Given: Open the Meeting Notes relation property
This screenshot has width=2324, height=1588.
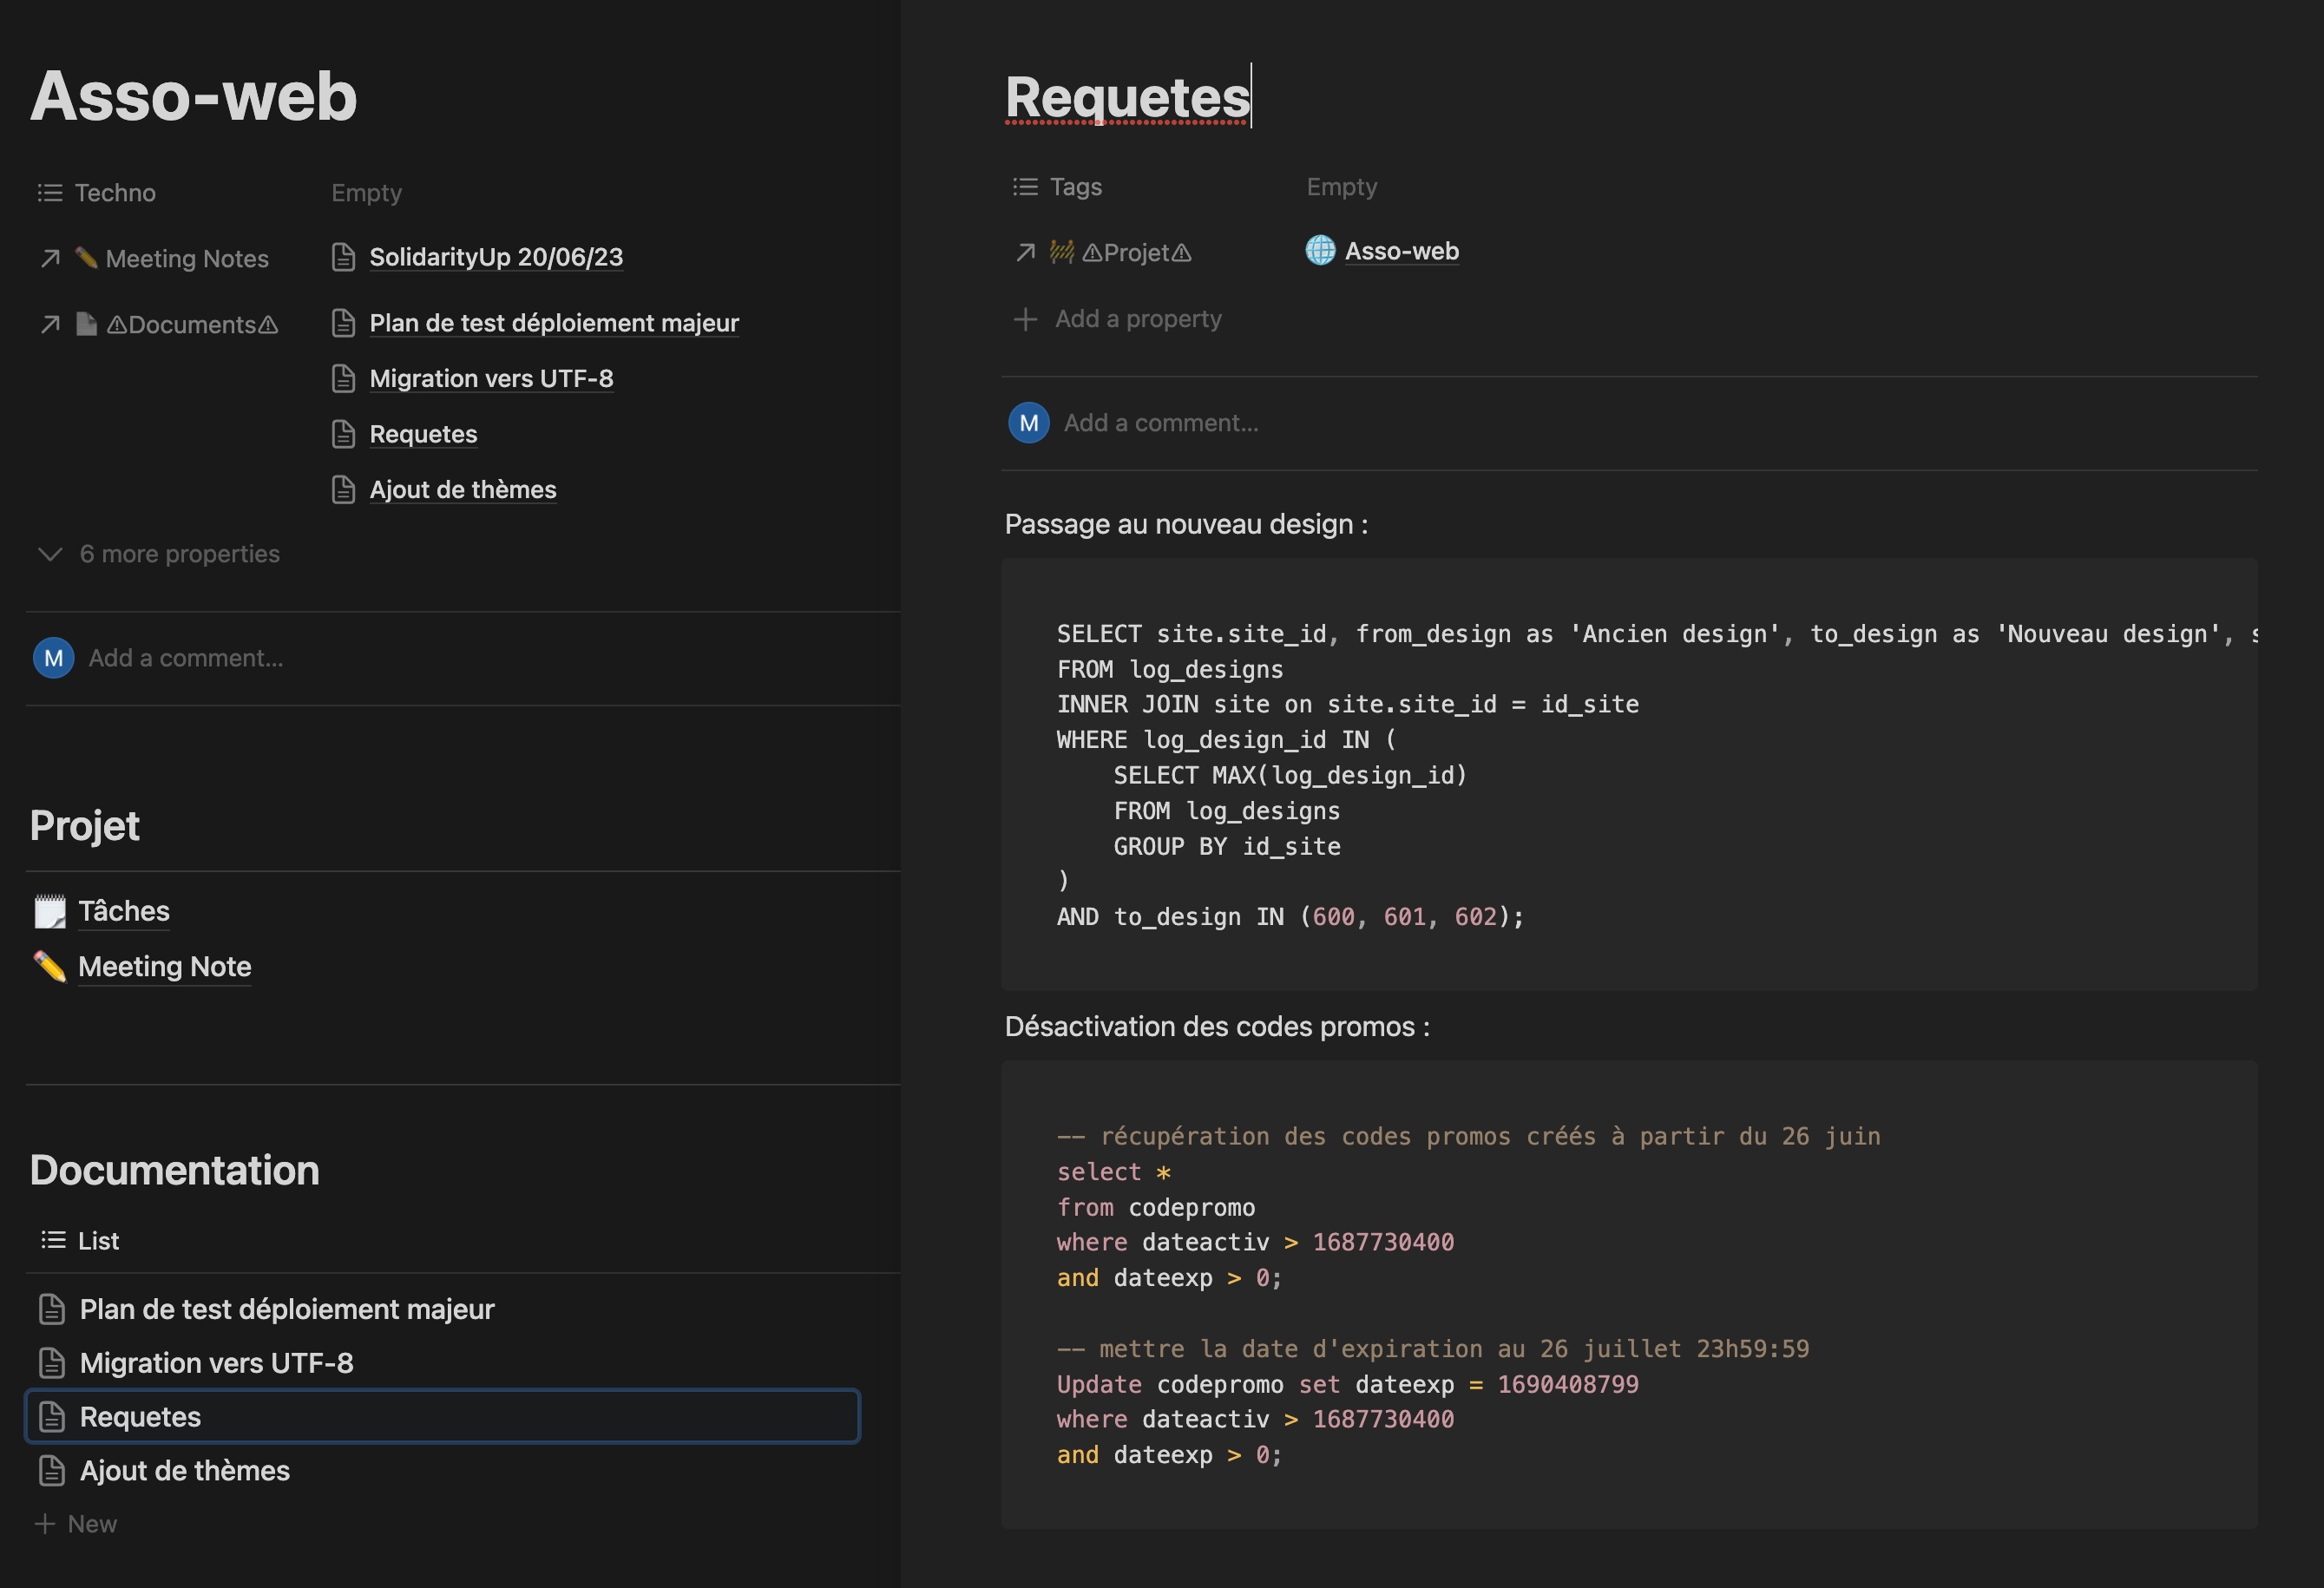Looking at the screenshot, I should pyautogui.click(x=186, y=259).
